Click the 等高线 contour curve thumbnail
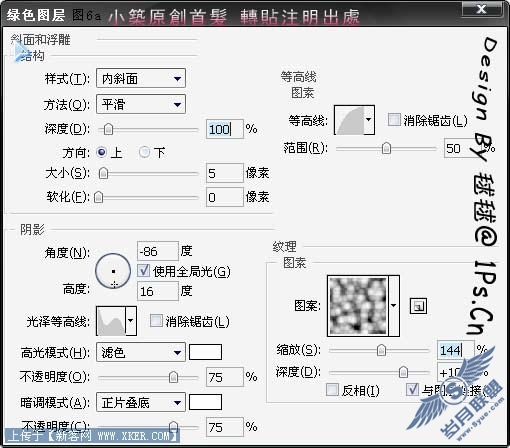The width and height of the screenshot is (510, 448). 349,120
